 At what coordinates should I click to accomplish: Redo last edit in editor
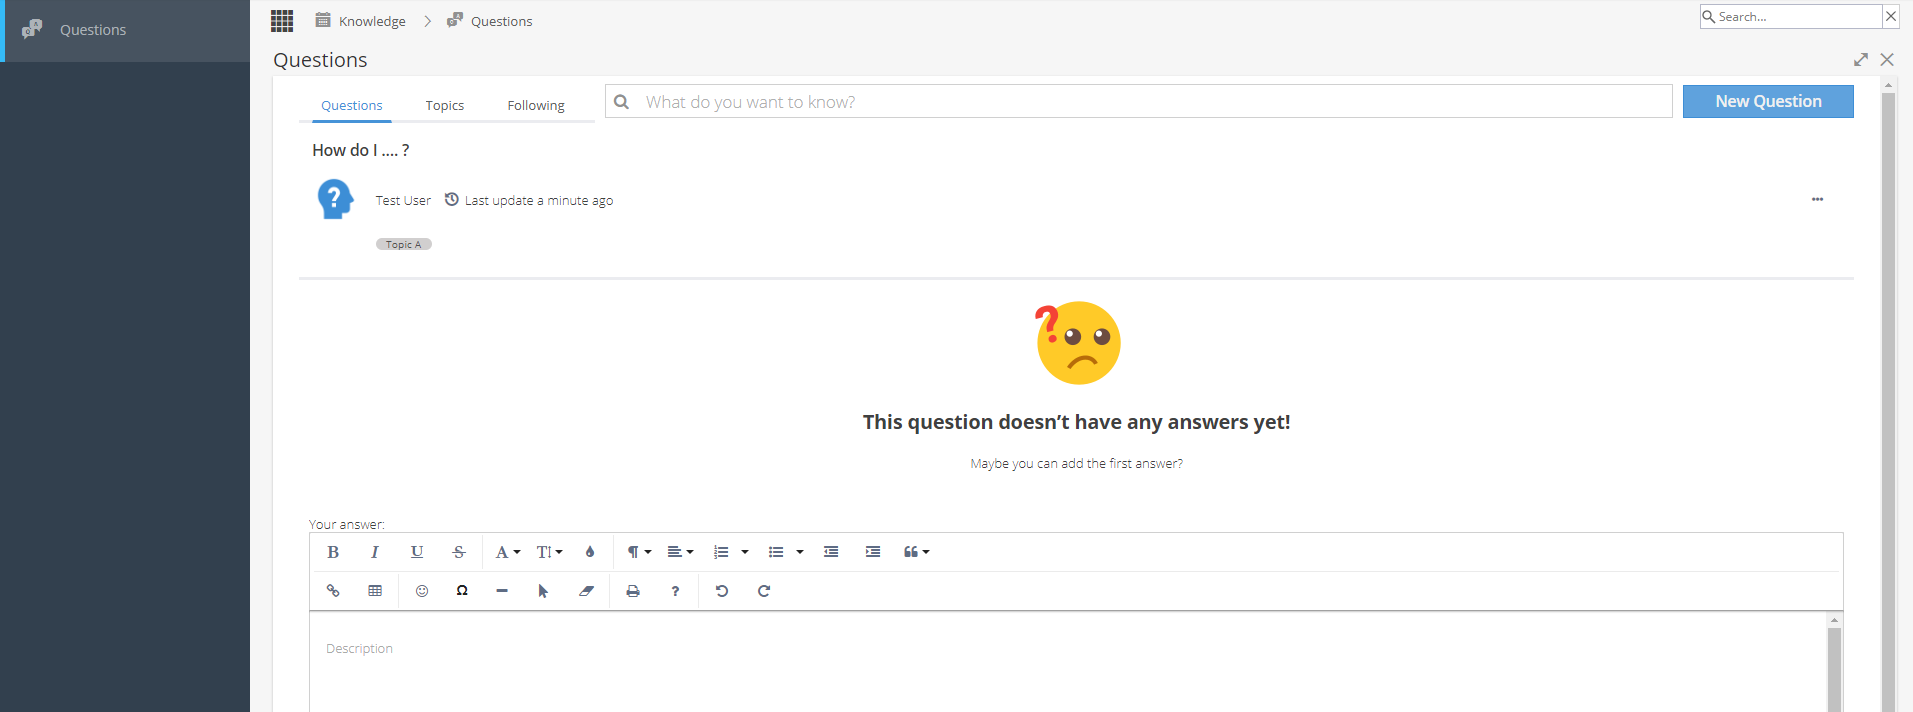[764, 591]
